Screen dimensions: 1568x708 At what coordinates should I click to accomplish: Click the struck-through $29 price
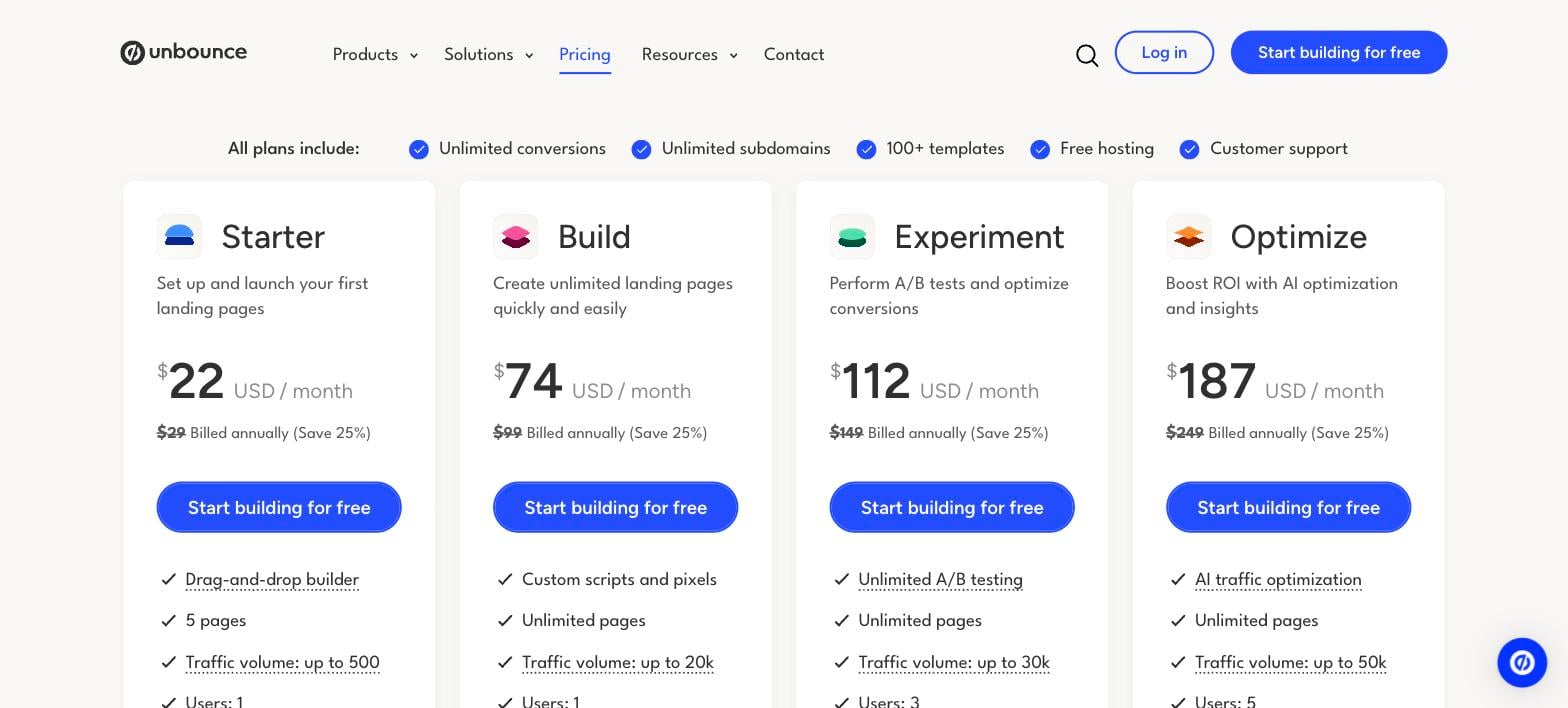pyautogui.click(x=171, y=433)
